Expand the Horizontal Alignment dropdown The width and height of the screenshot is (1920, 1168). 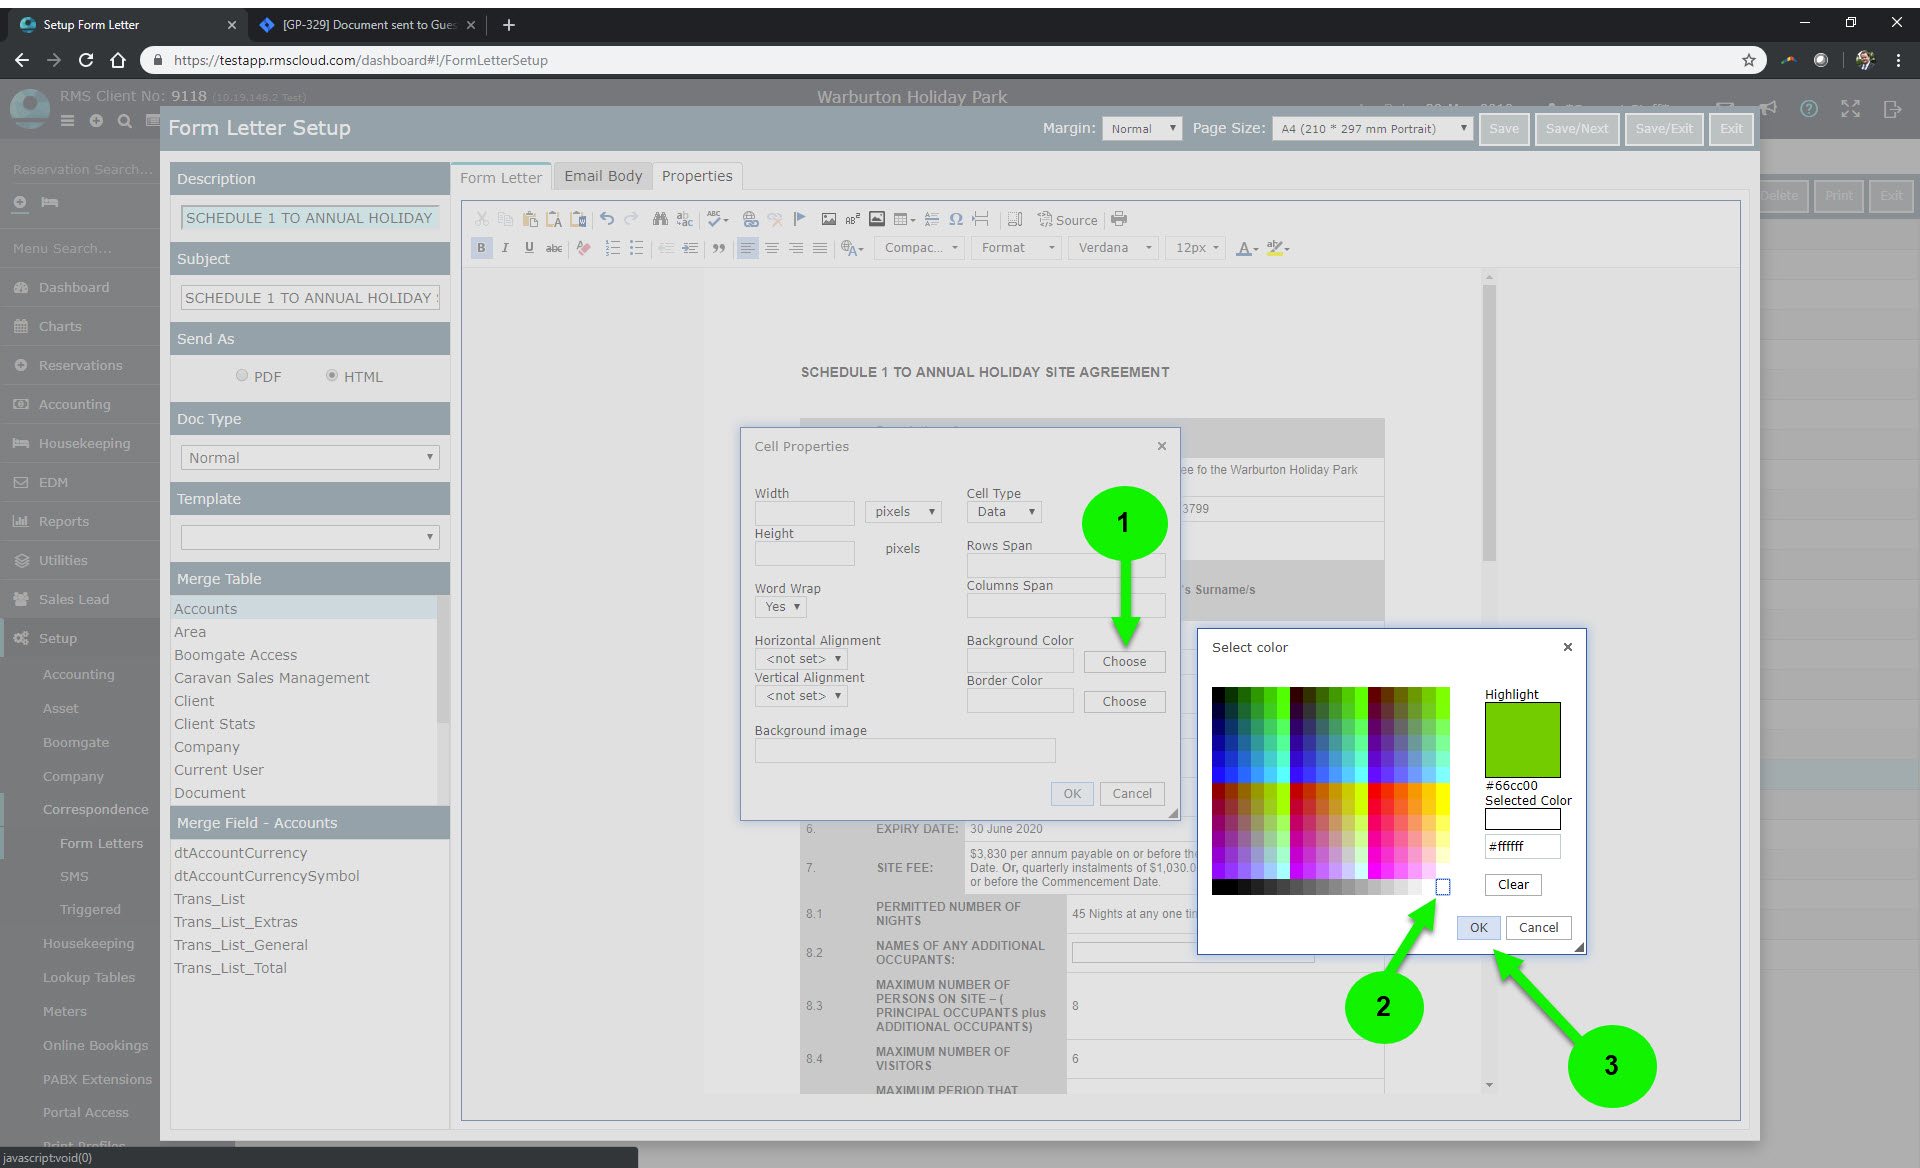800,658
